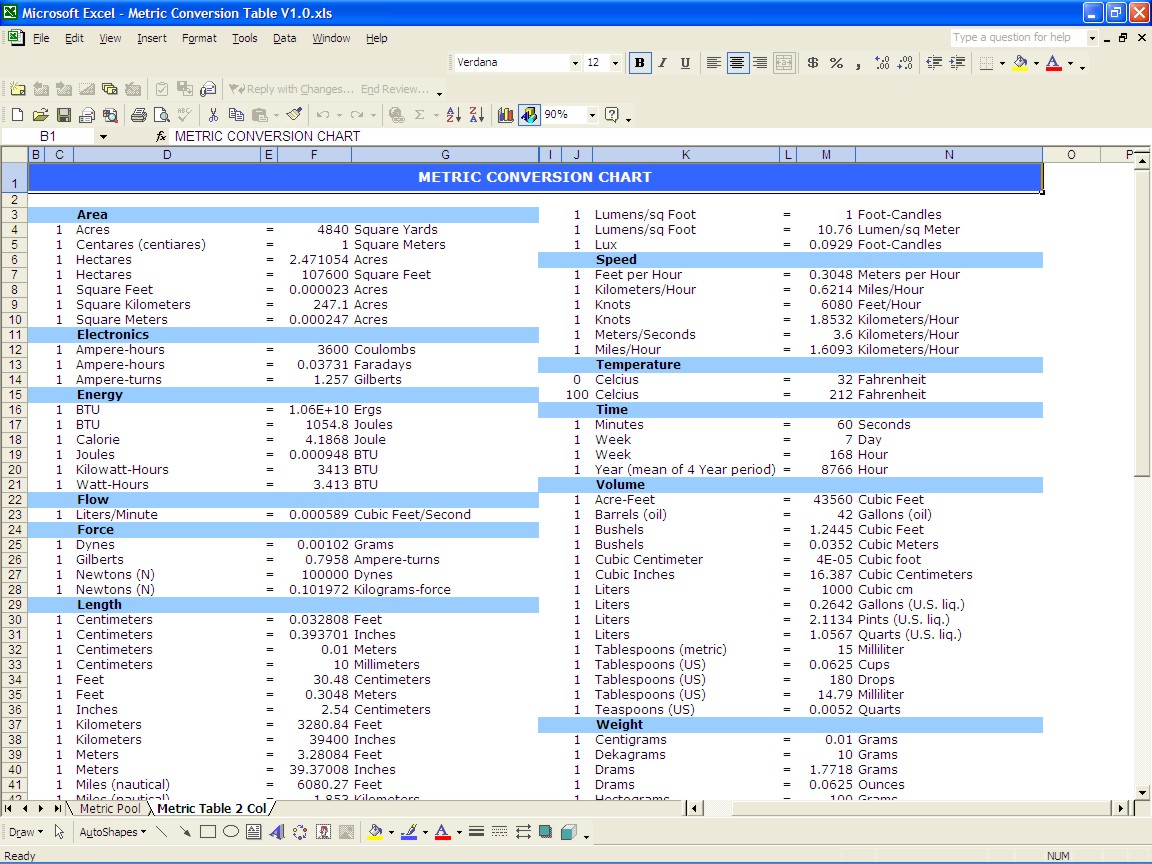
Task: Toggle Bold formatting button
Action: (639, 63)
